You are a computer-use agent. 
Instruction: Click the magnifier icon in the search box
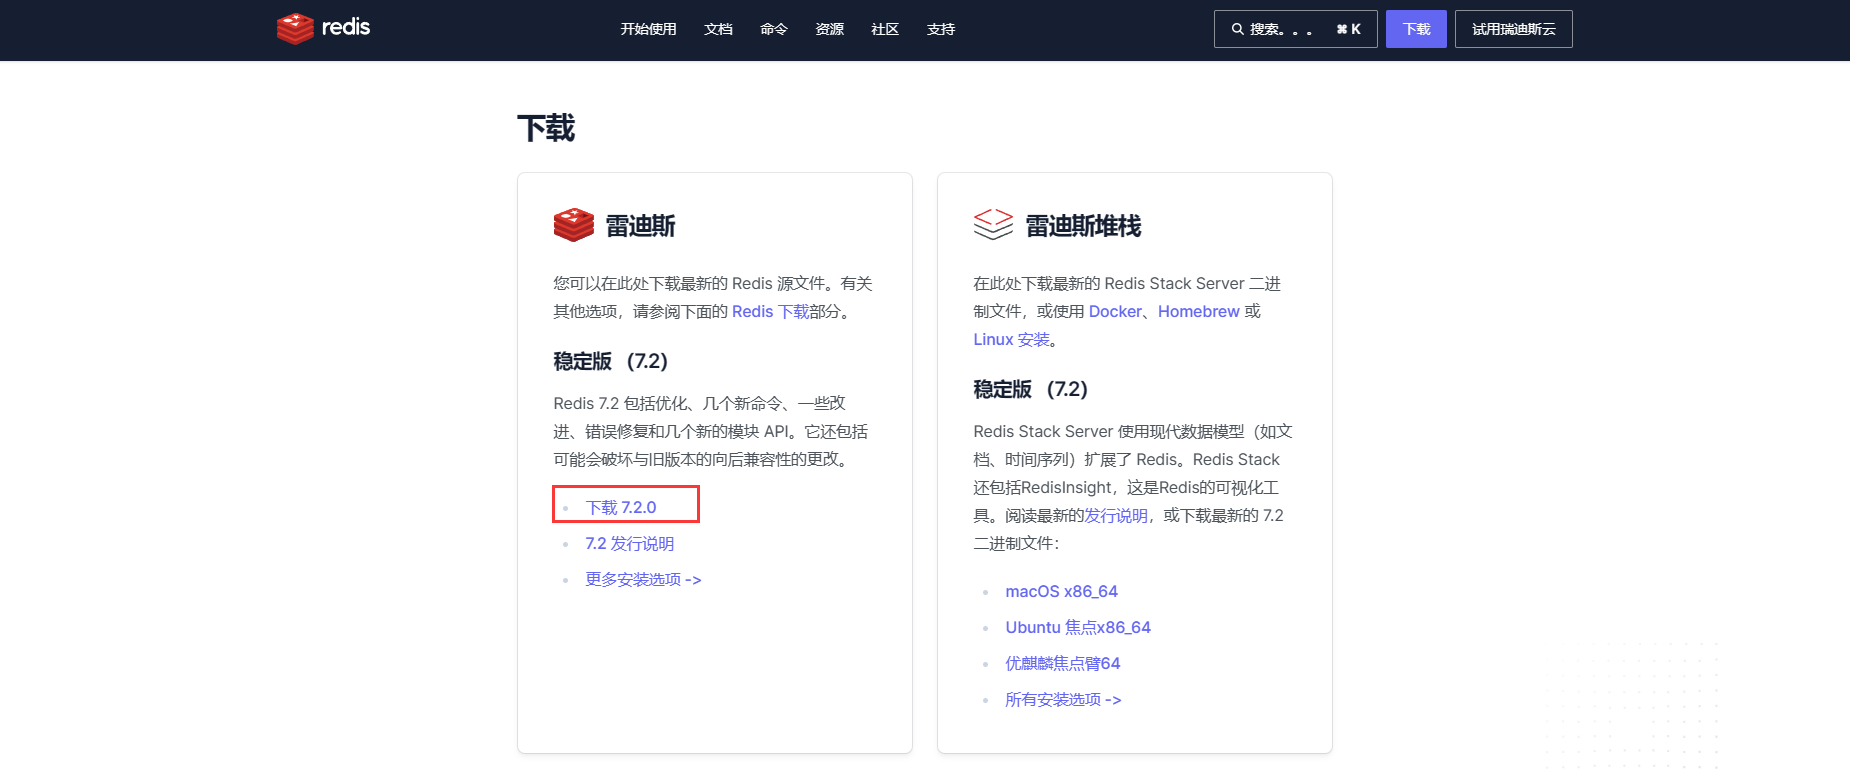pos(1237,29)
